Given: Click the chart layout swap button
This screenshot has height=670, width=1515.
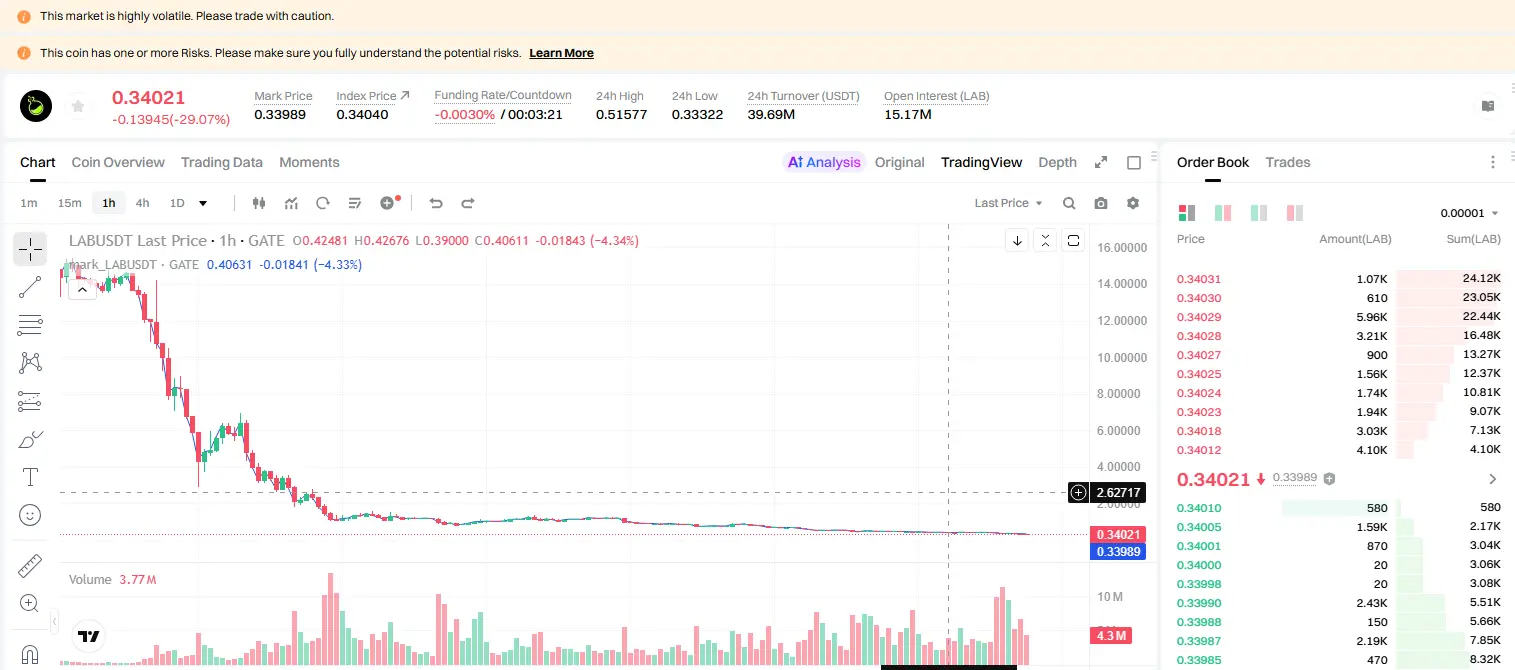Looking at the screenshot, I should tap(1073, 240).
